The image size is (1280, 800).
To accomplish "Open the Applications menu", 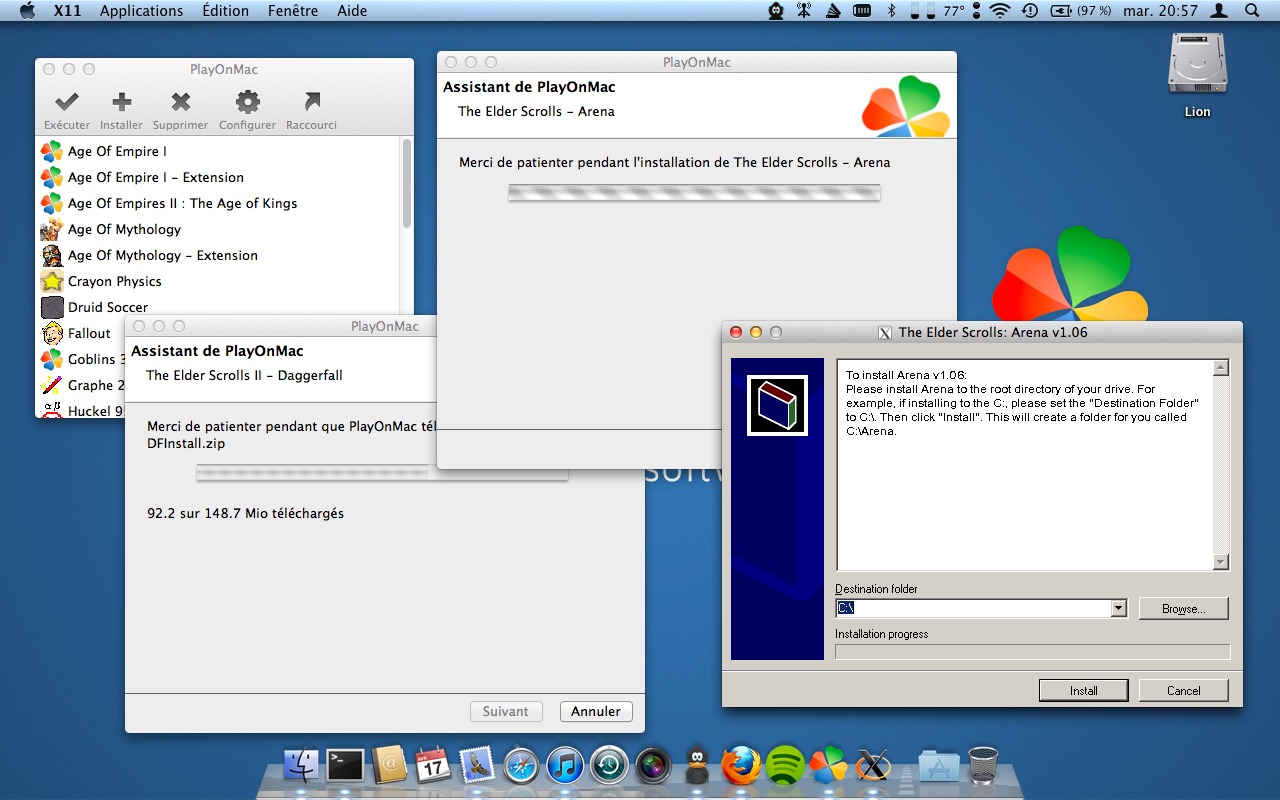I will 141,11.
